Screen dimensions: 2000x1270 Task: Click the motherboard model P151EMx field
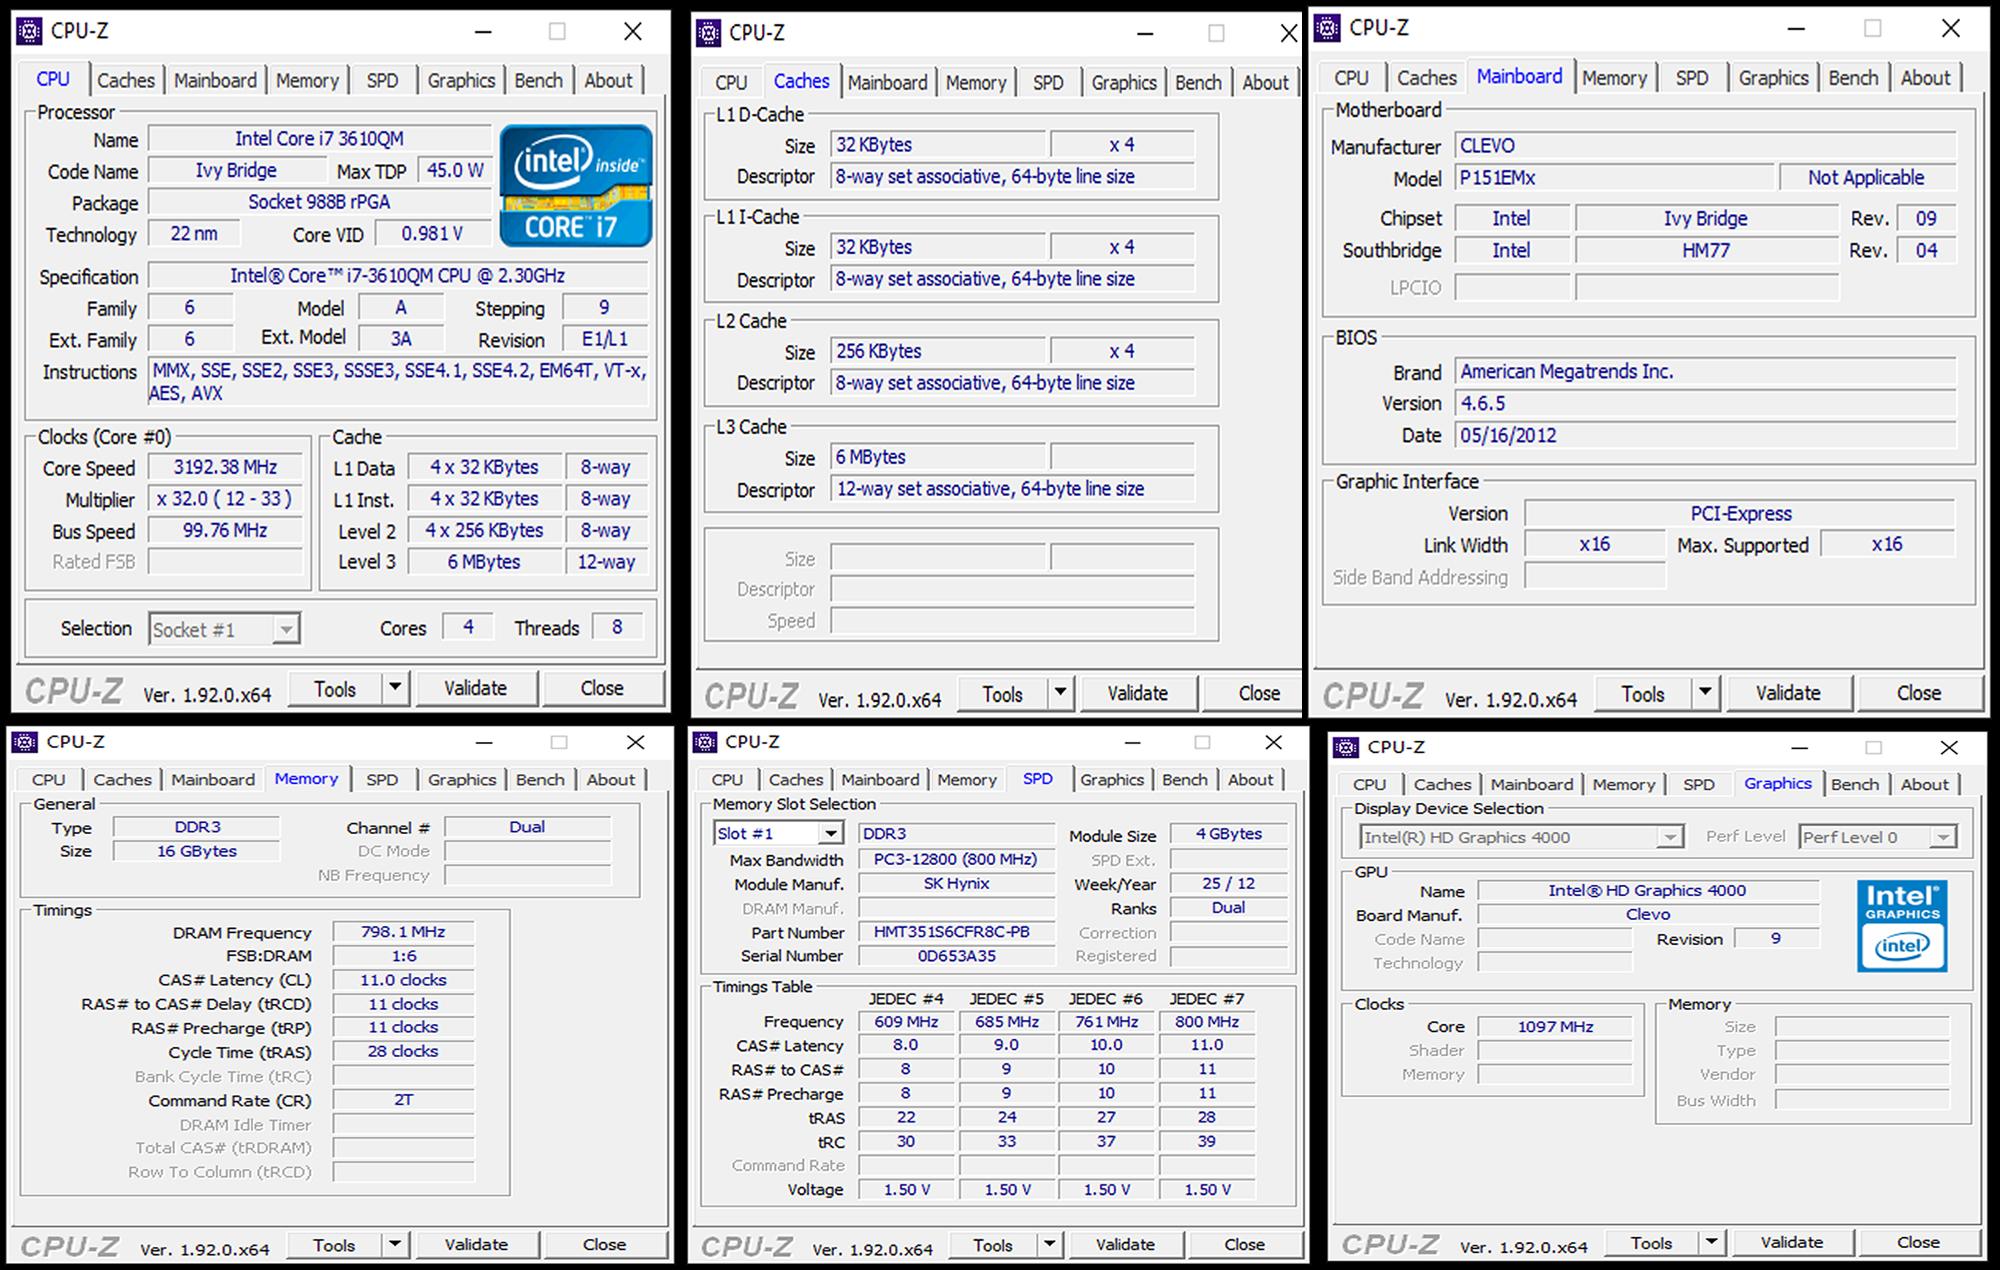pos(1614,178)
